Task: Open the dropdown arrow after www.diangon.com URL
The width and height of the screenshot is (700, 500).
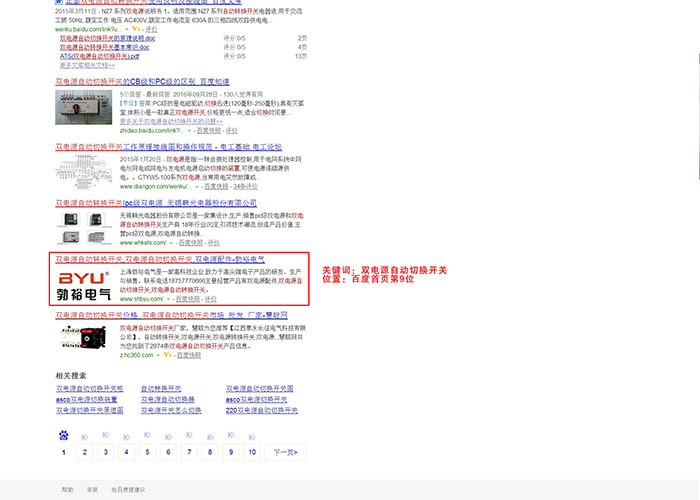Action: coord(197,187)
